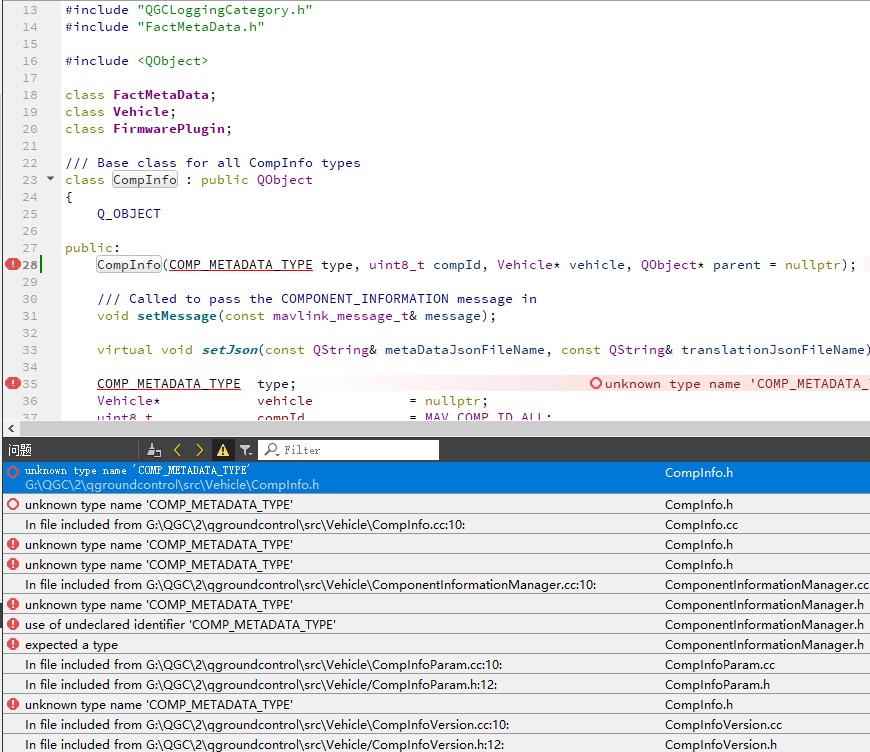Screen dimensions: 870x752
Task: Focus the issues Filter input field
Action: point(350,450)
